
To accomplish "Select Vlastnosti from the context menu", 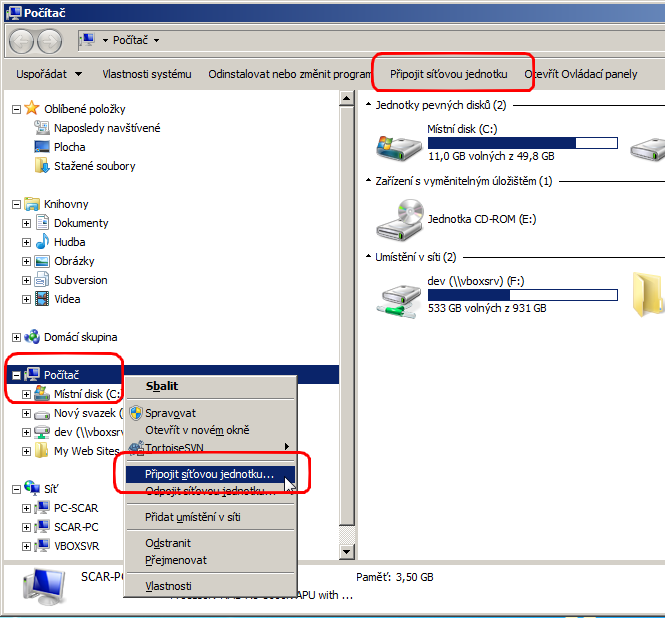I will coord(168,586).
